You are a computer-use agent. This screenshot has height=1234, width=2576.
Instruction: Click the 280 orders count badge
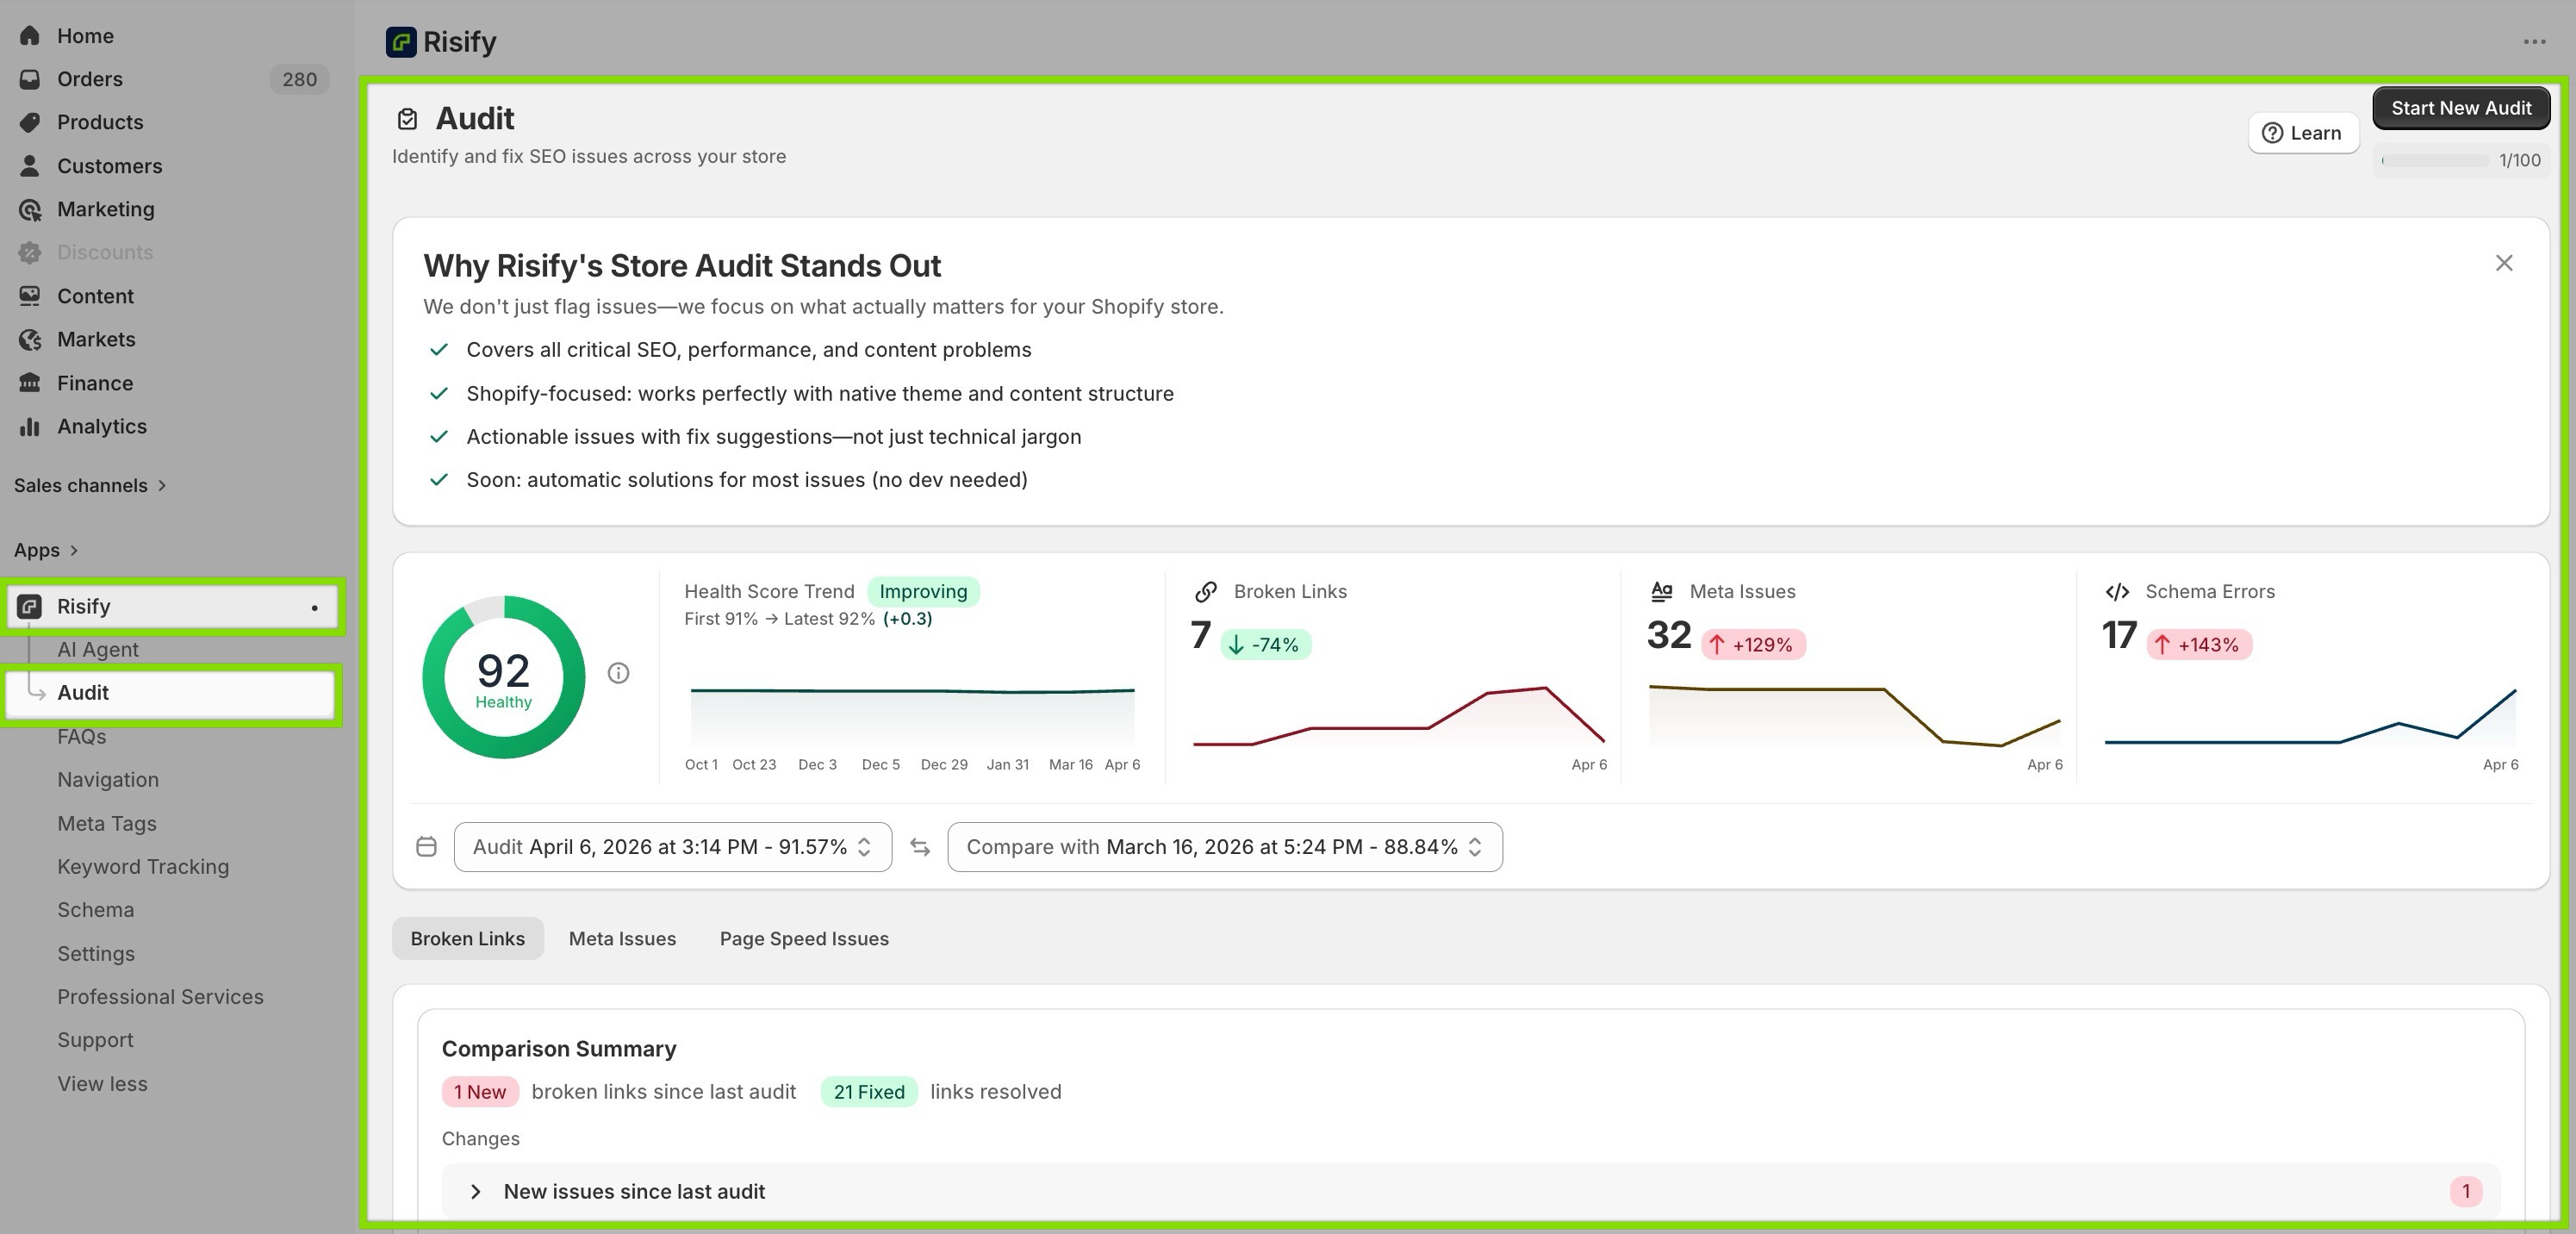[x=299, y=79]
